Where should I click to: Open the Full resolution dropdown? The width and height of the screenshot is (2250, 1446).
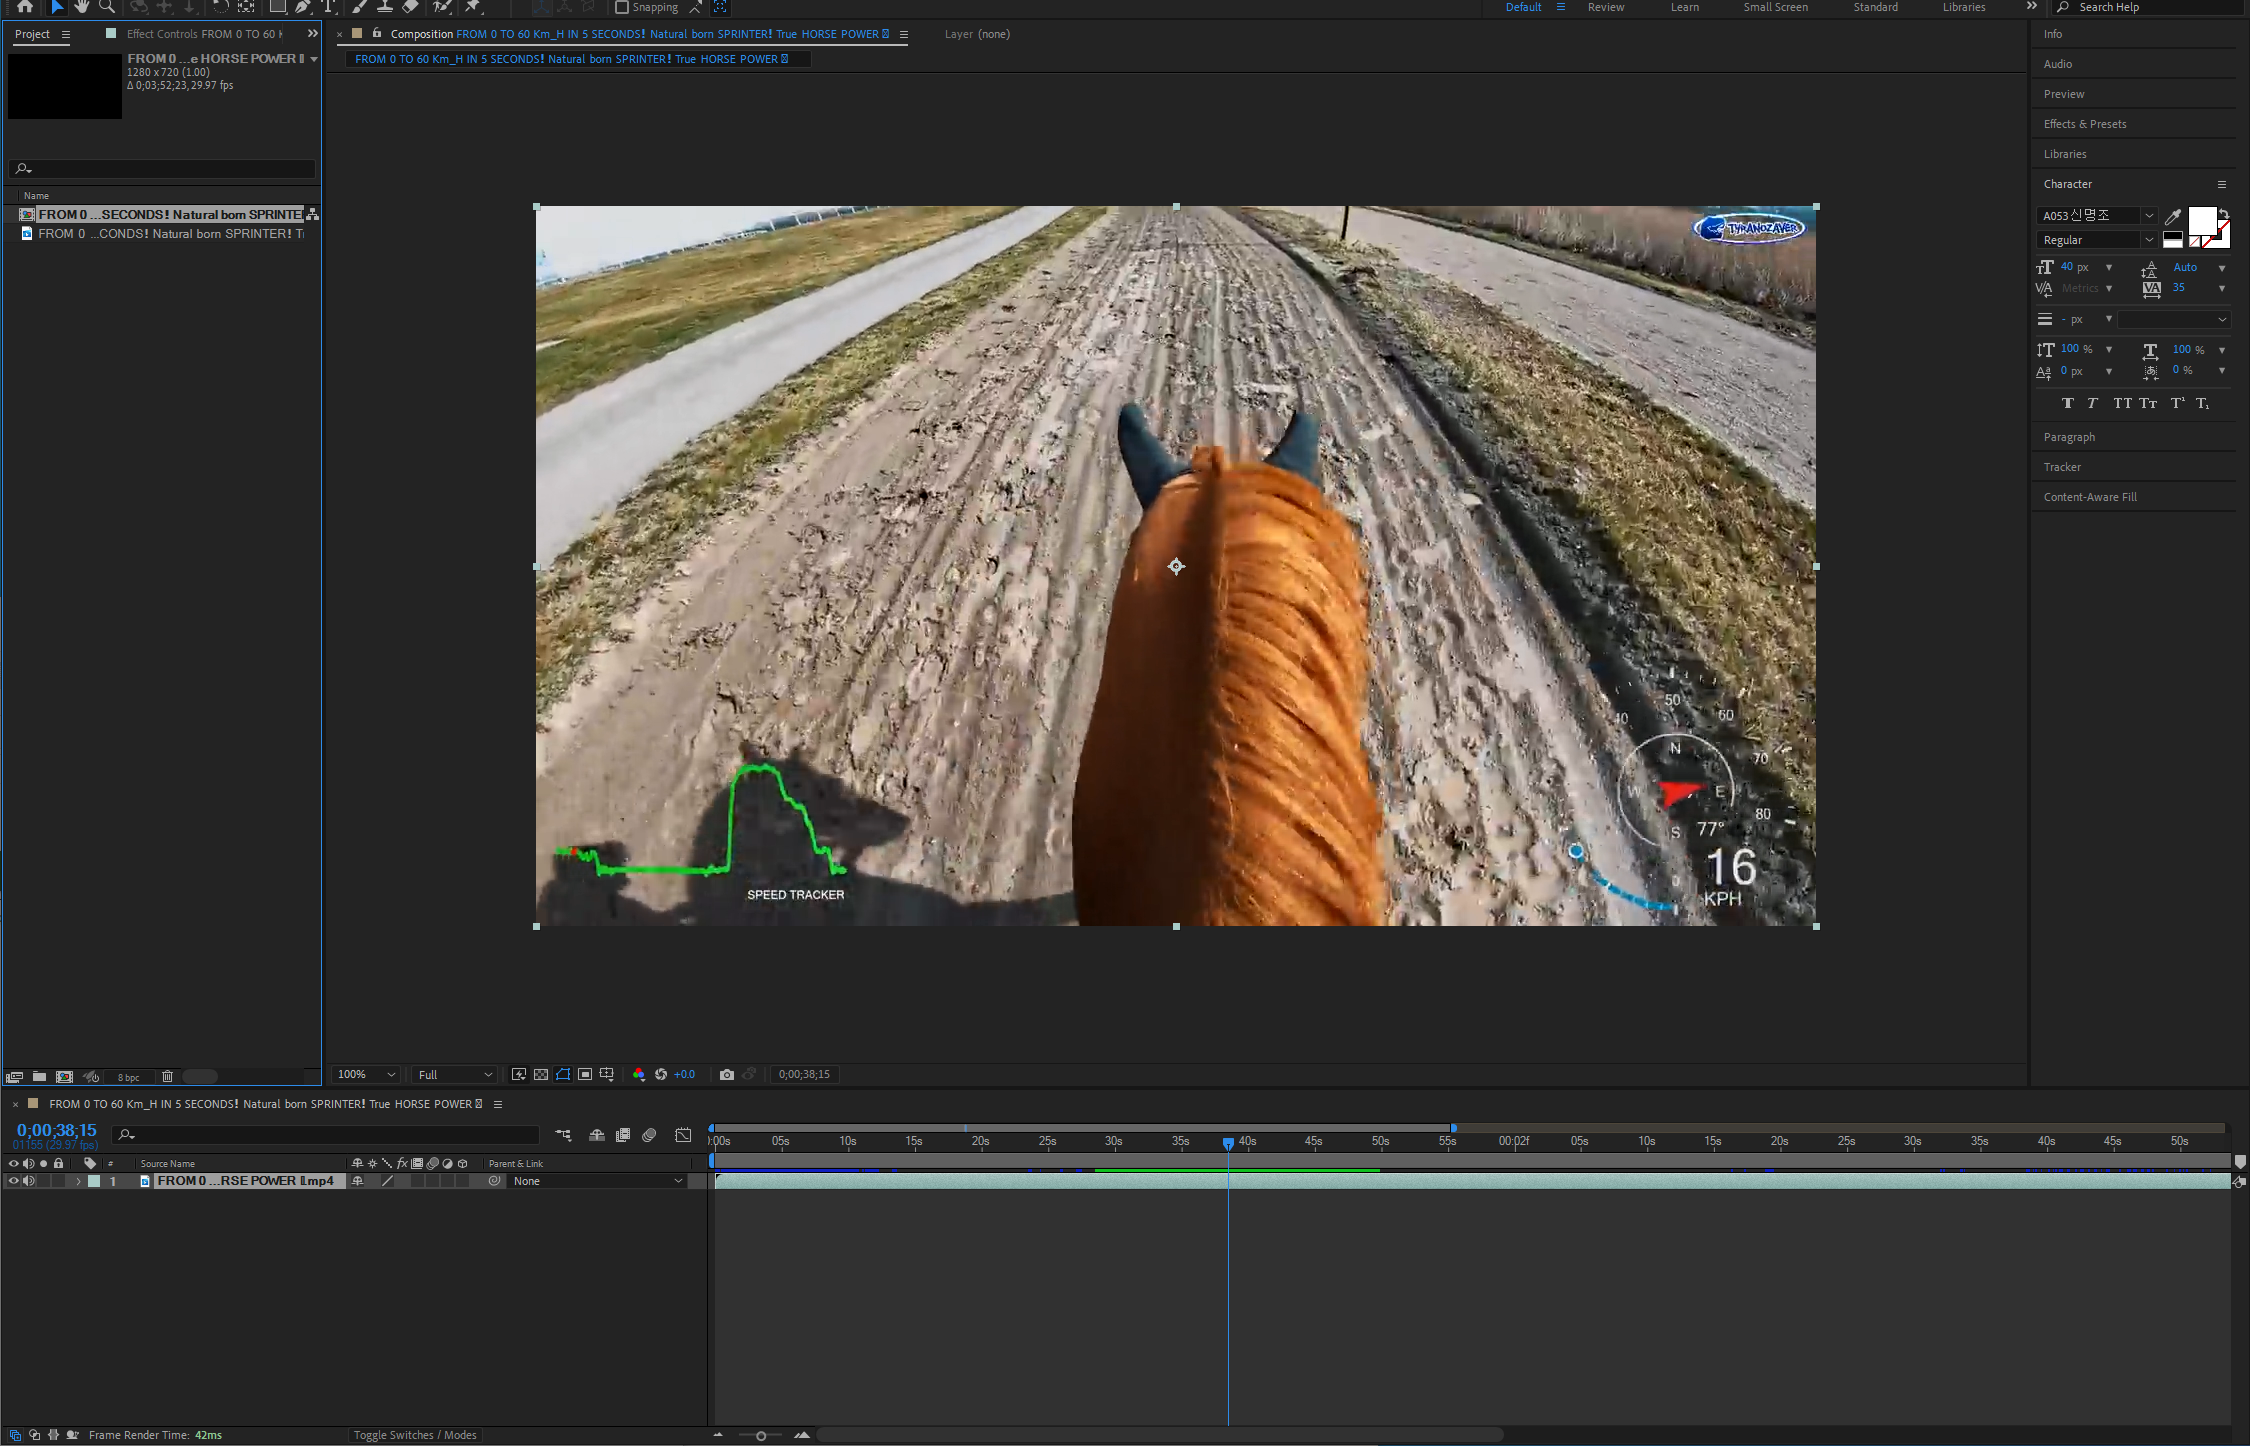point(455,1074)
